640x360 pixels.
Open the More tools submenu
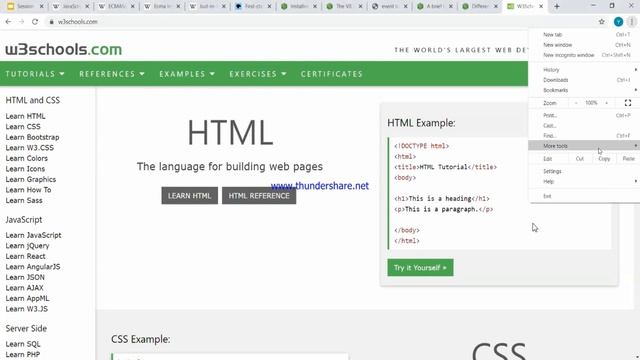click(584, 146)
